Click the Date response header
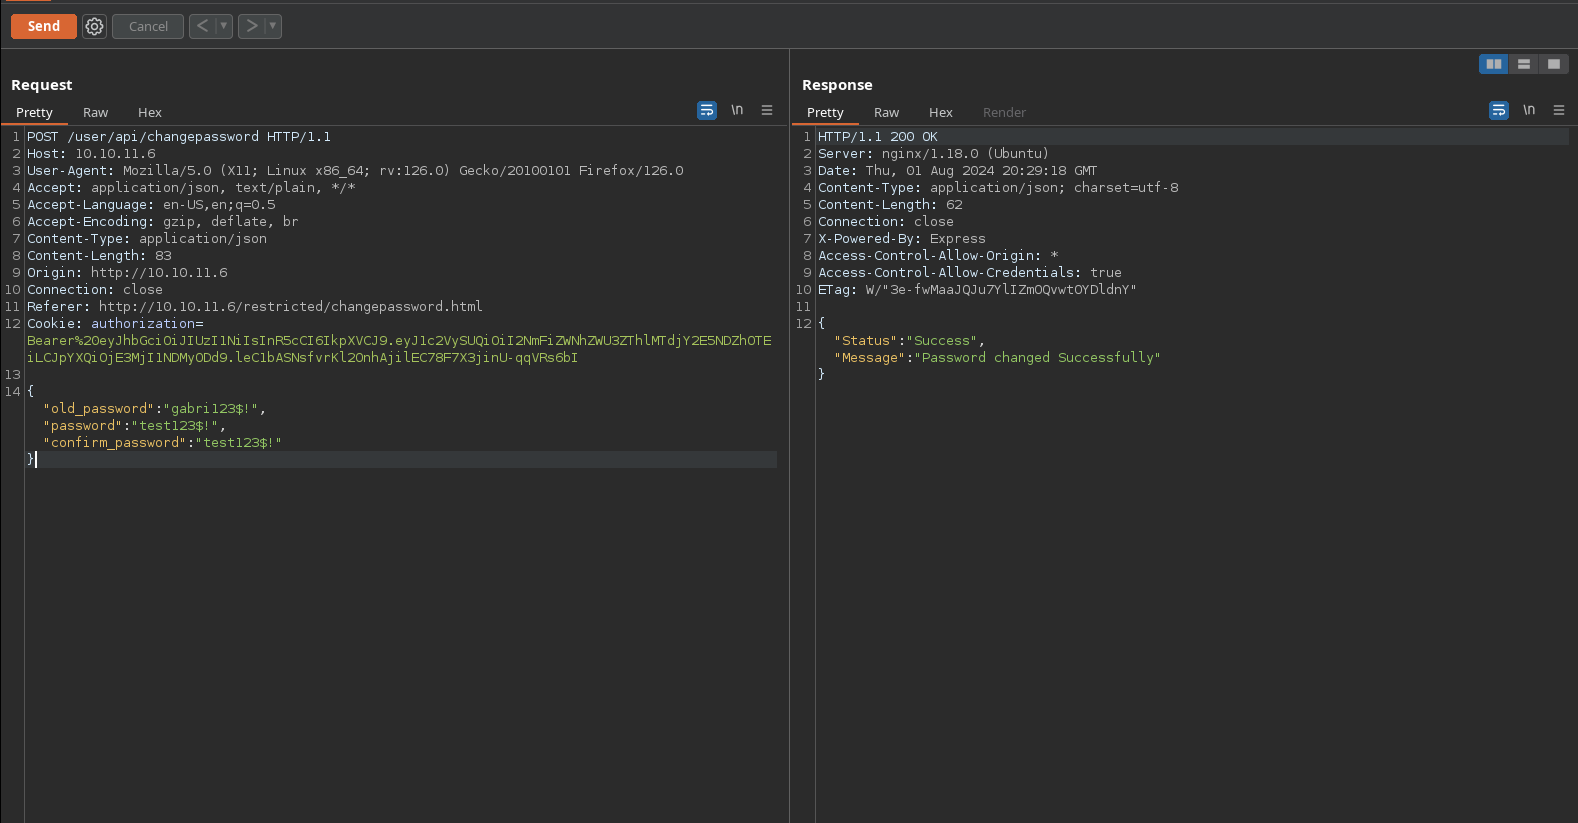Image resolution: width=1578 pixels, height=823 pixels. 957,171
